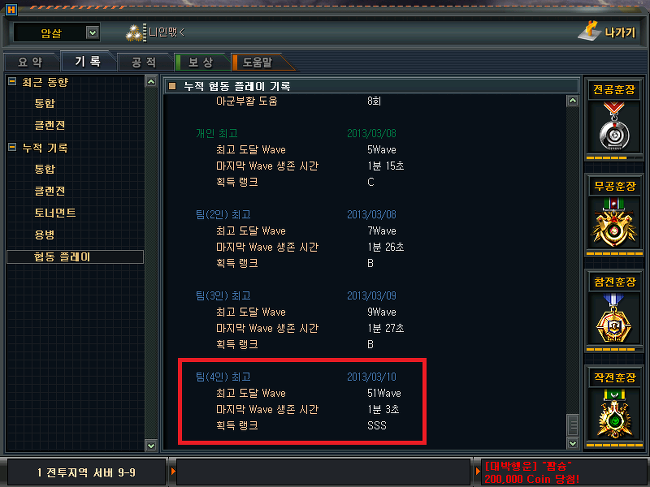This screenshot has height=487, width=650.
Task: Click the left panel scrollbar down arrow
Action: pos(151,446)
